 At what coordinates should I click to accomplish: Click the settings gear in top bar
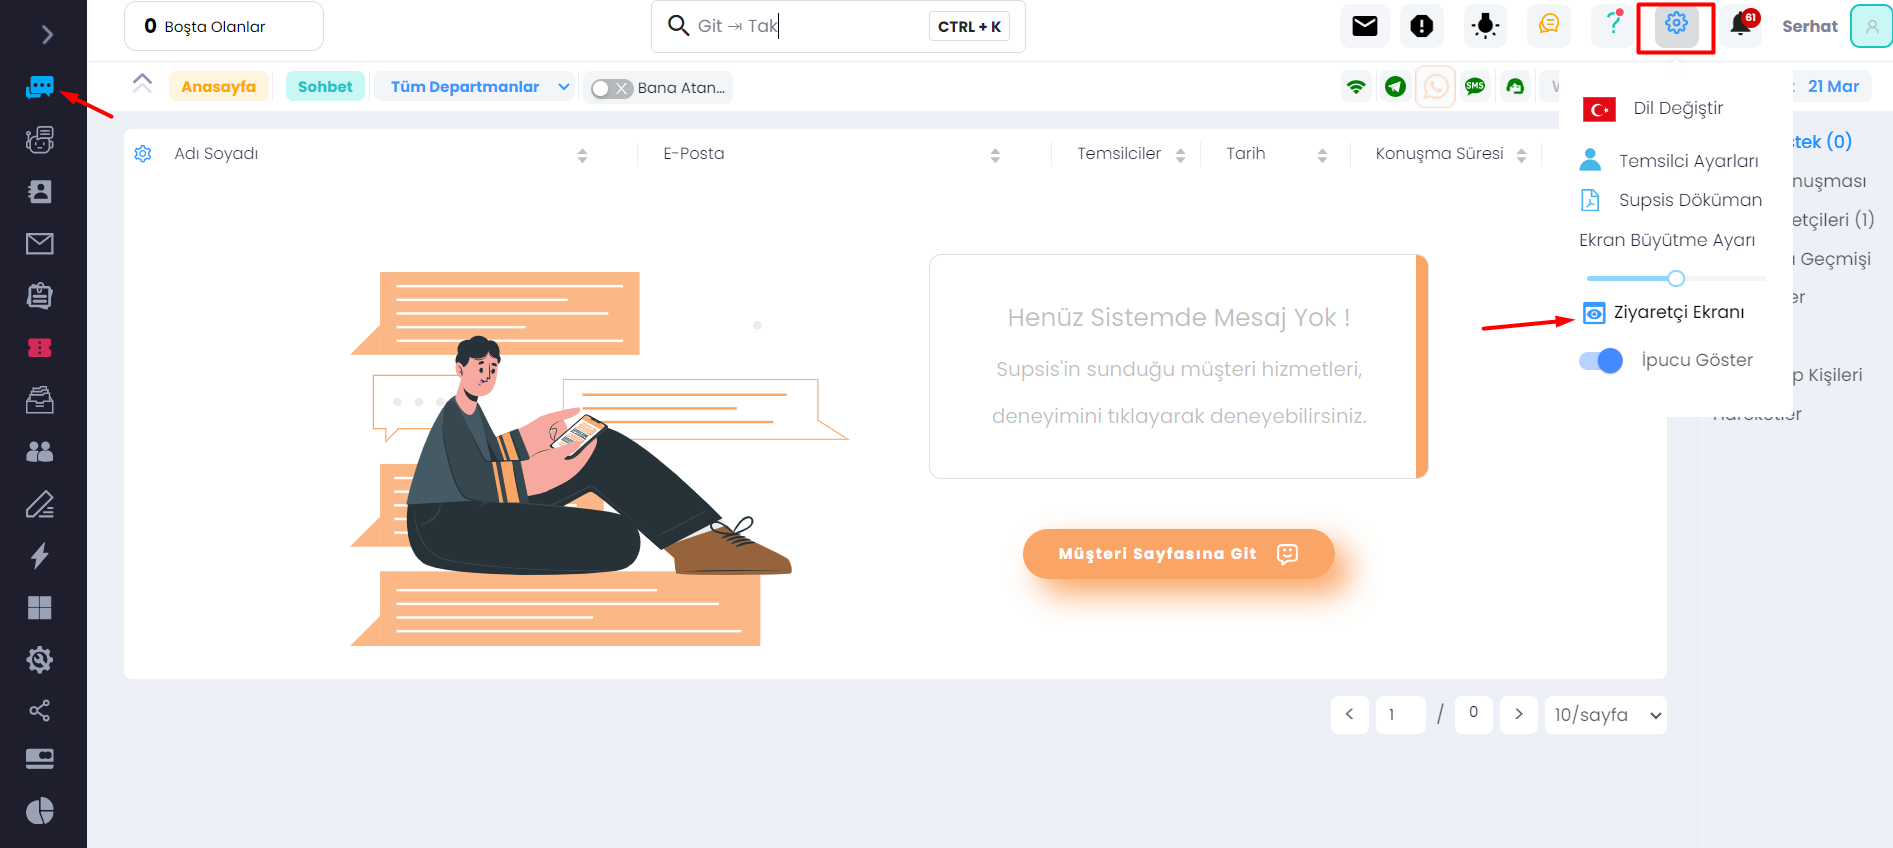(1676, 24)
